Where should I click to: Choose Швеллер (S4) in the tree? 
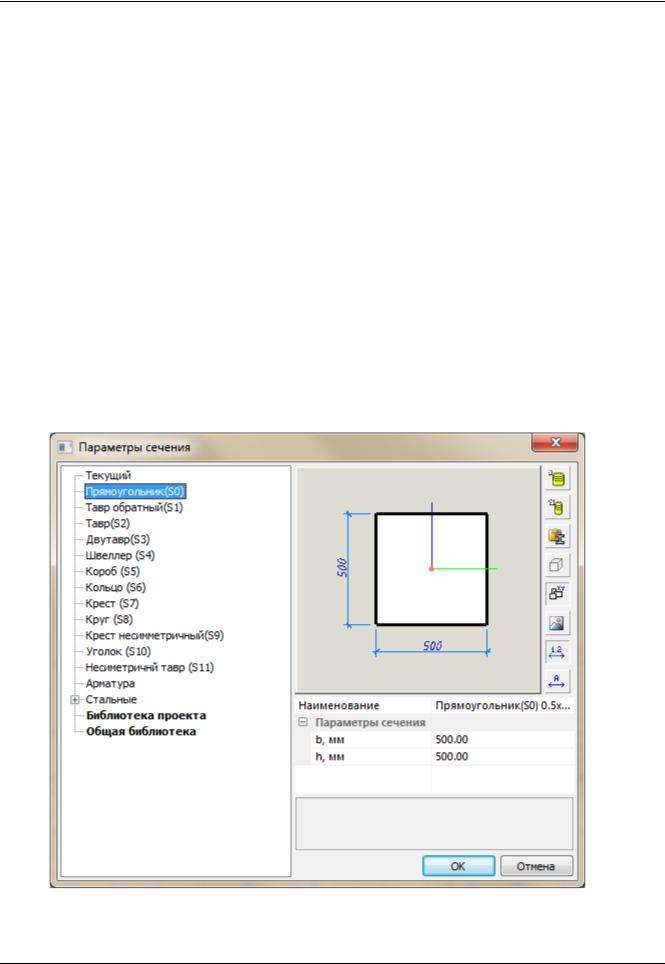click(120, 555)
